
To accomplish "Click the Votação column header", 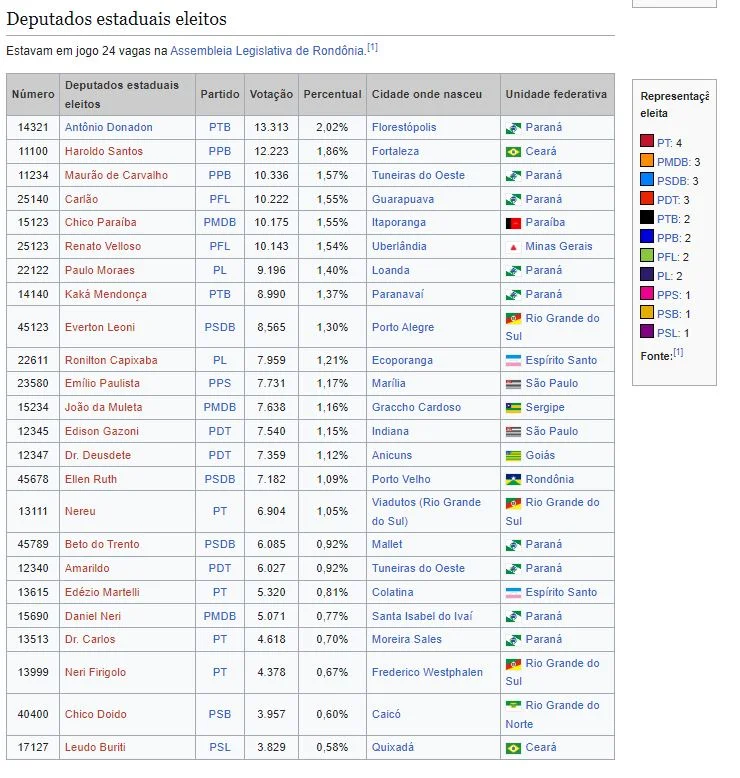I will click(x=271, y=95).
